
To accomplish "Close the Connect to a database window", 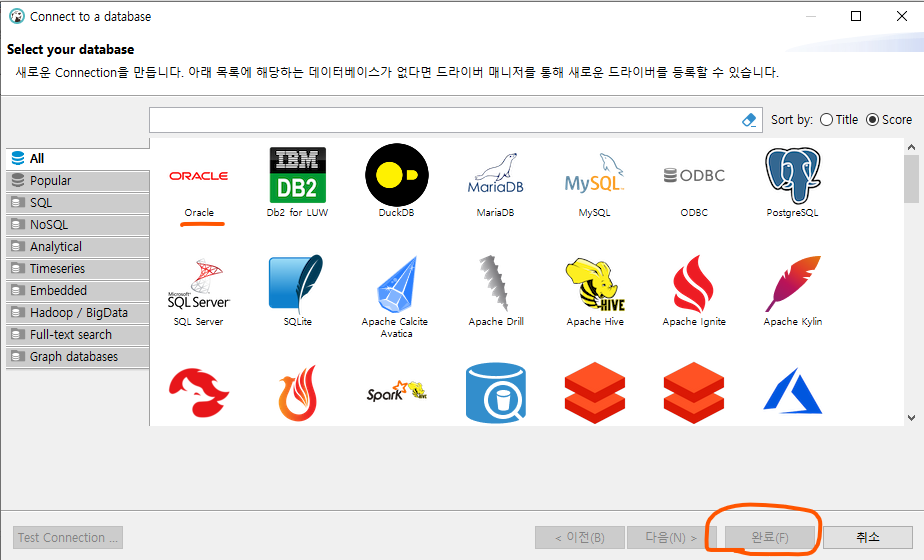I will (902, 17).
